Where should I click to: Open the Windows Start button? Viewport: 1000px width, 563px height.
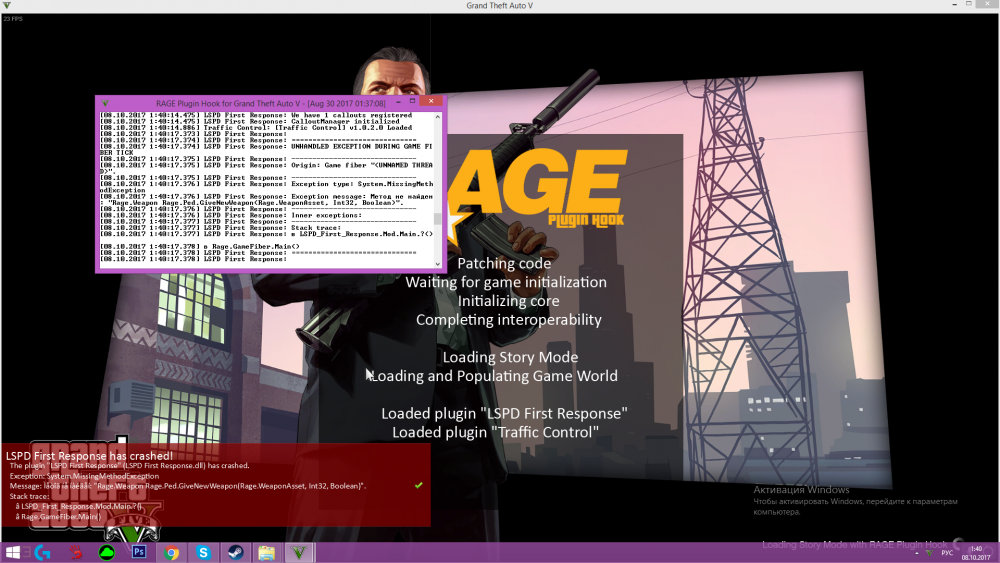[x=12, y=552]
